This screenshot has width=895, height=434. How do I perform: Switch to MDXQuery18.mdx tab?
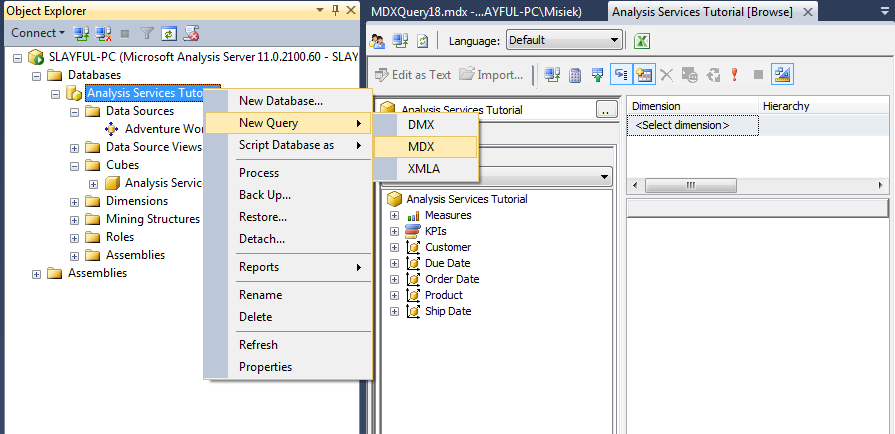point(477,12)
